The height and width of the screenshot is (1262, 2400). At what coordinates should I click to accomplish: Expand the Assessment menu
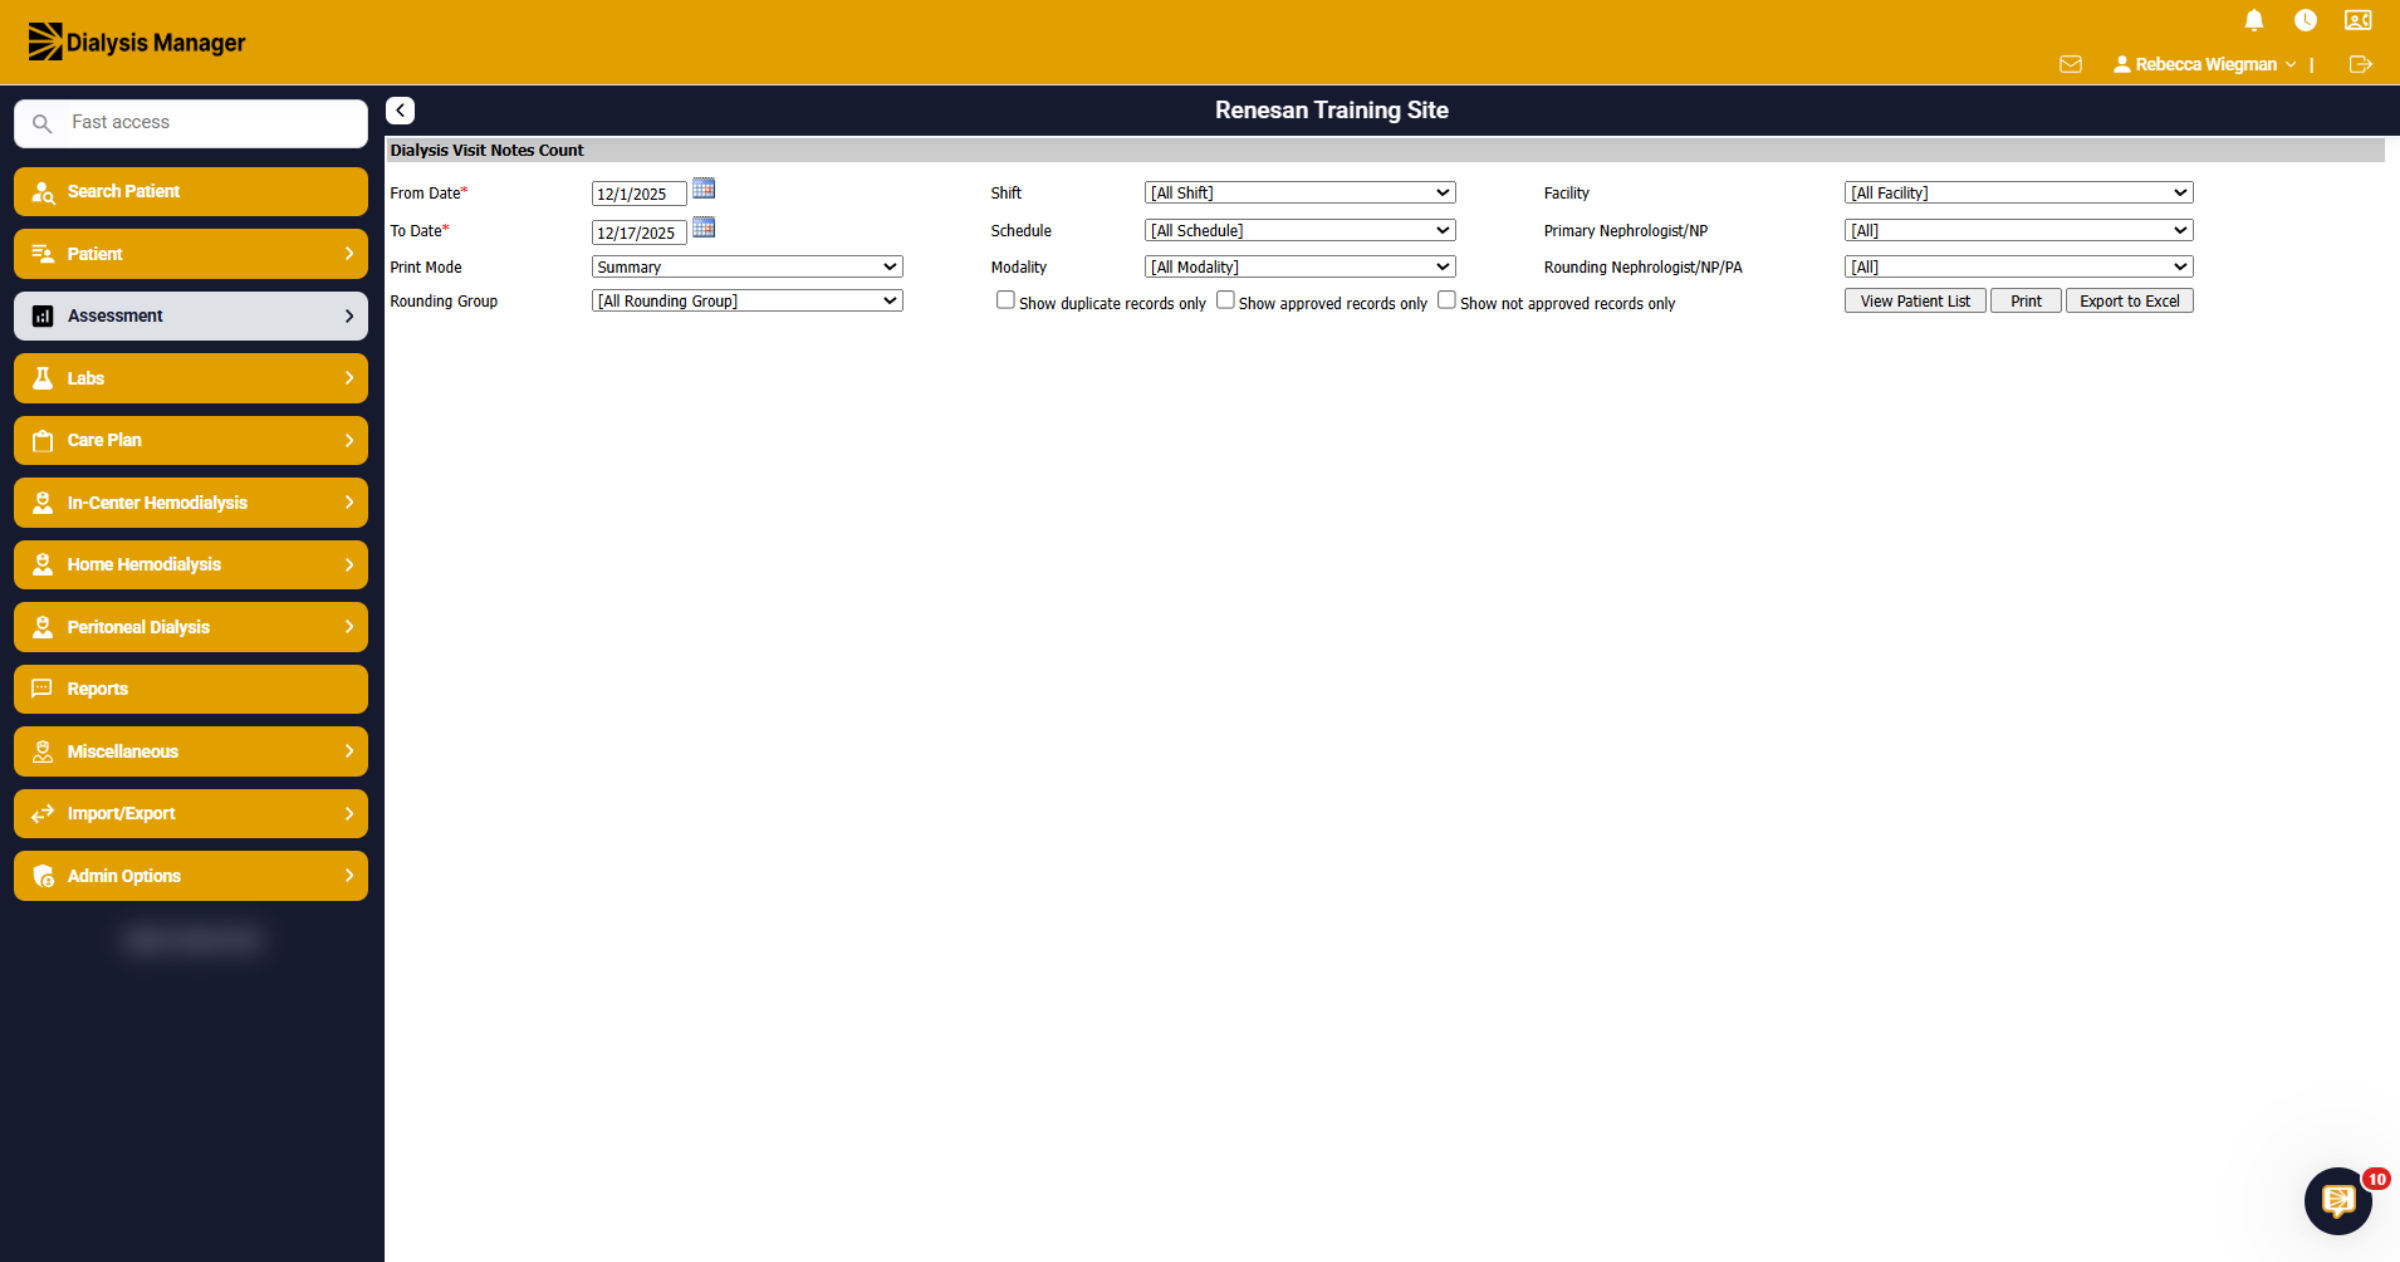click(191, 316)
